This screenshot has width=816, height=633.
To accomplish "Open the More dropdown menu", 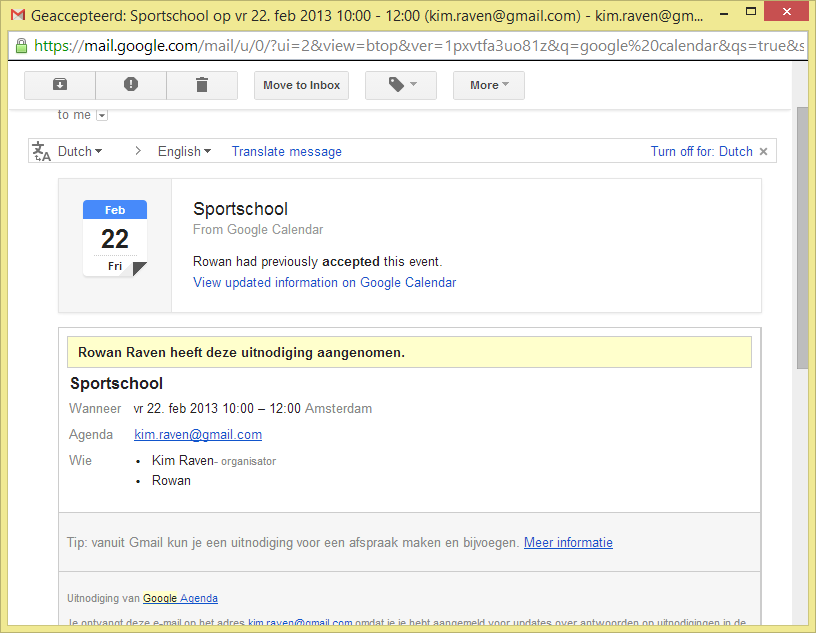I will pos(489,85).
